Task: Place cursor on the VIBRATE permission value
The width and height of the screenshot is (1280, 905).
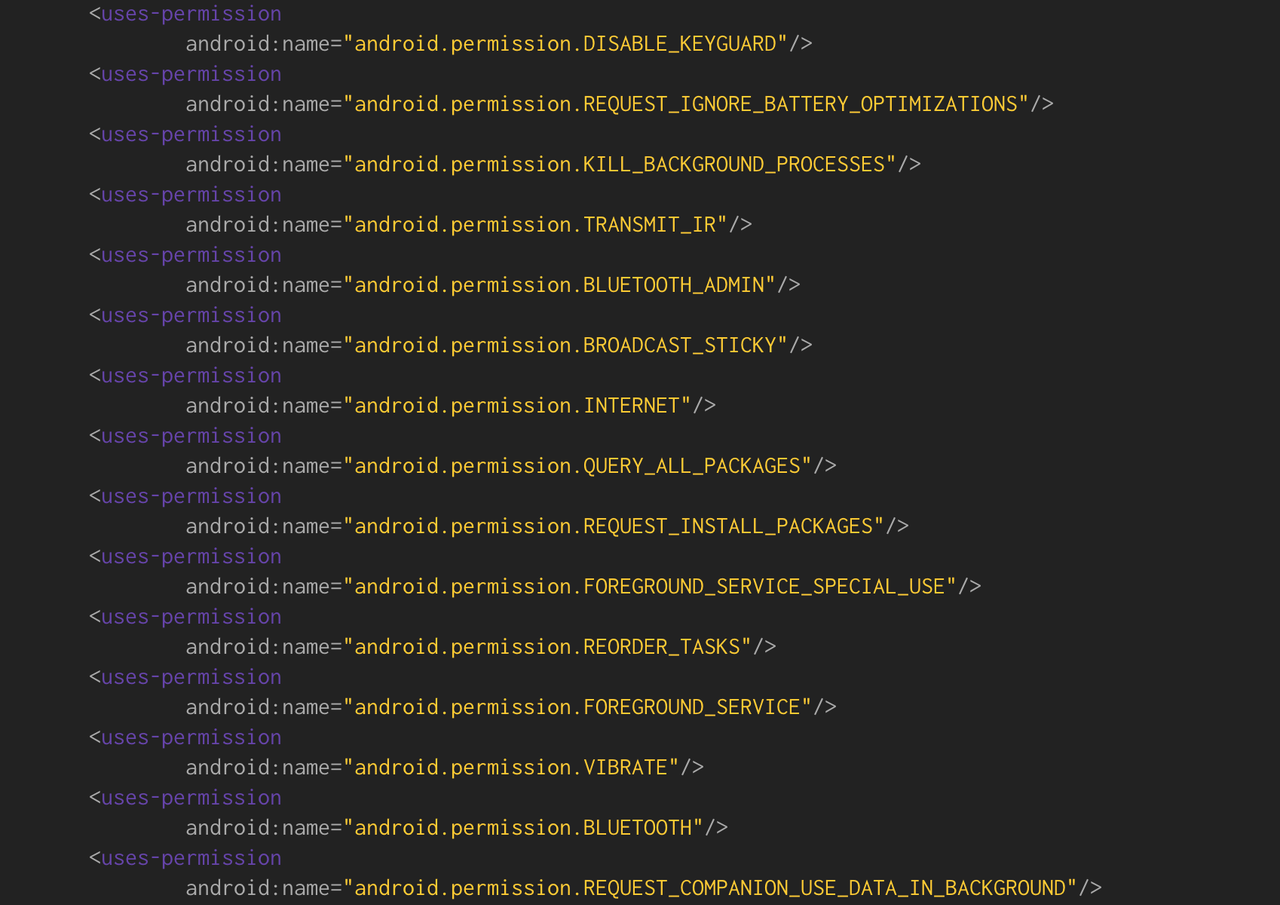Action: click(512, 767)
